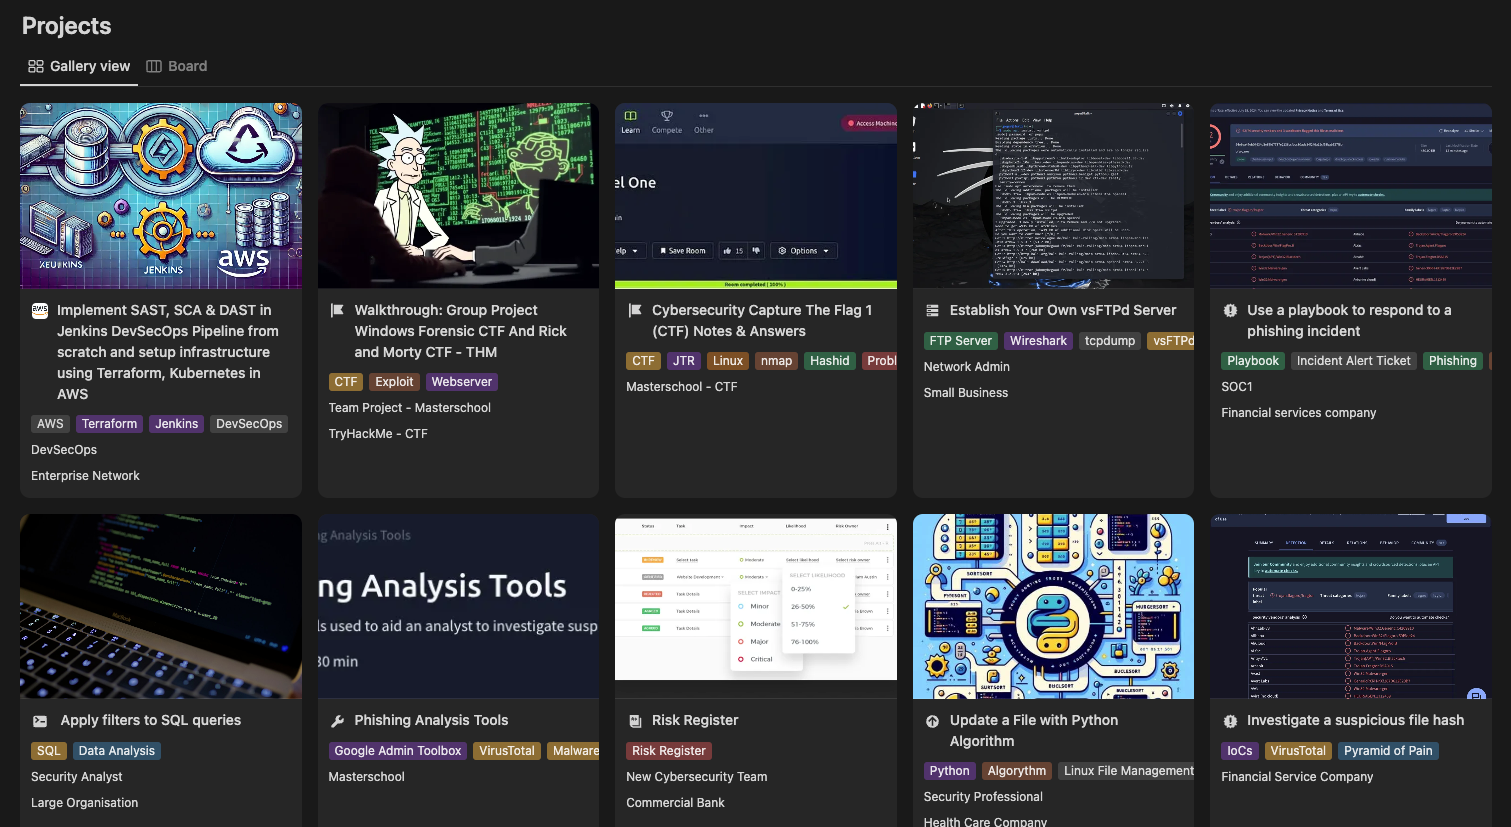Image resolution: width=1511 pixels, height=827 pixels.
Task: Click wrench icon beside Phishing Analysis Tools
Action: click(x=337, y=720)
